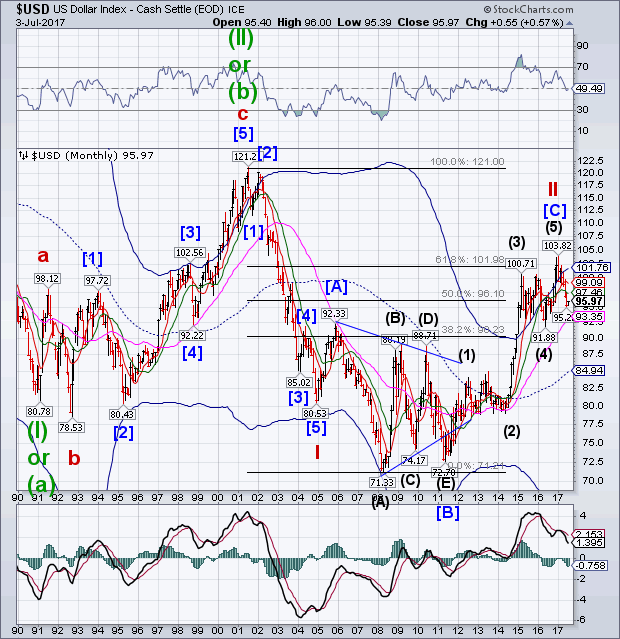The image size is (620, 639).
Task: Select the 103.82 high price marker
Action: (x=556, y=245)
